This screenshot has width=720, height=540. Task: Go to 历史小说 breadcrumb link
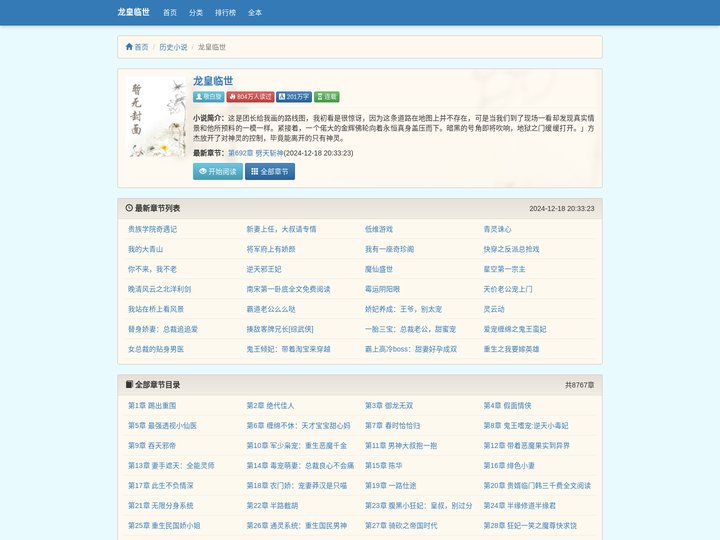click(x=173, y=47)
